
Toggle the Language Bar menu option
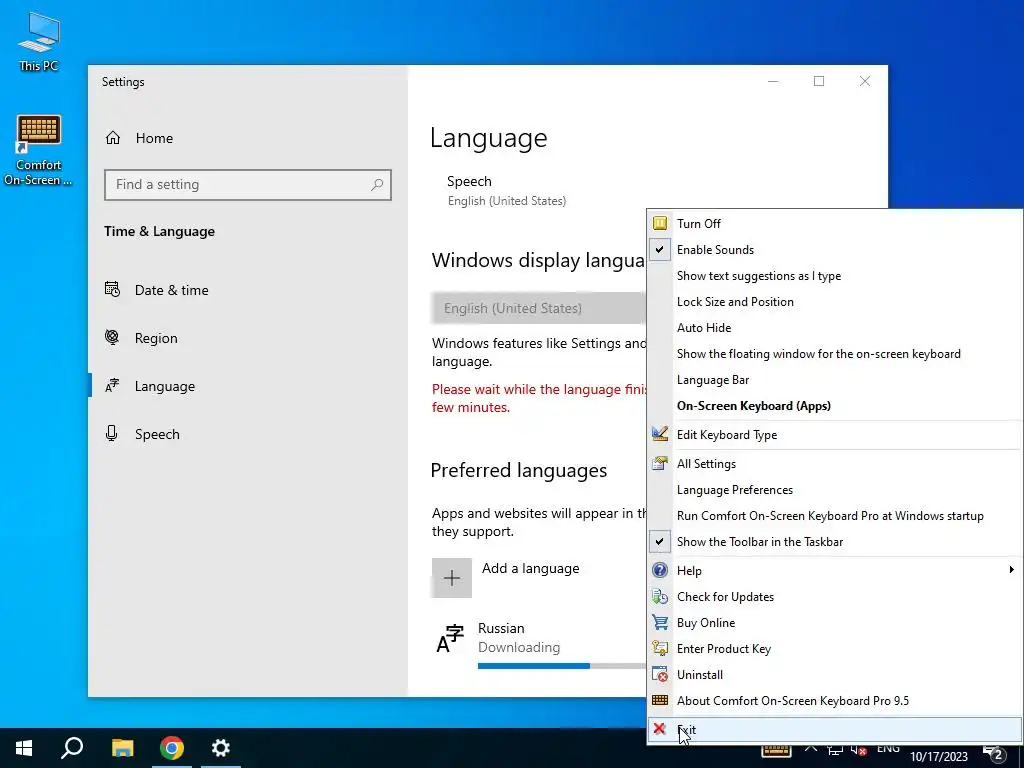pos(835,380)
